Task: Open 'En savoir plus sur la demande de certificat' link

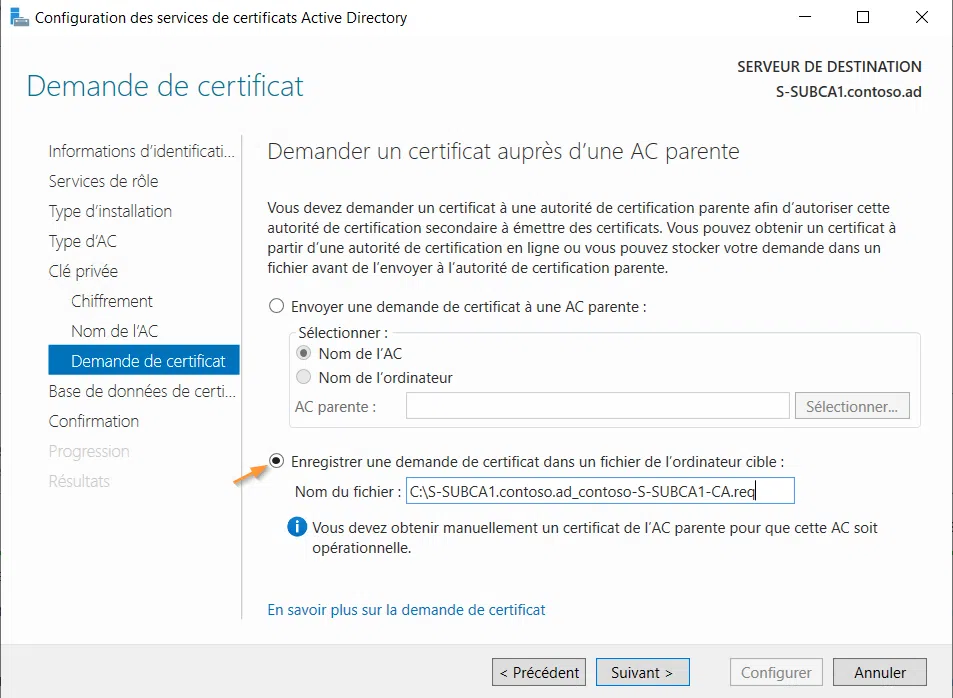Action: (405, 609)
